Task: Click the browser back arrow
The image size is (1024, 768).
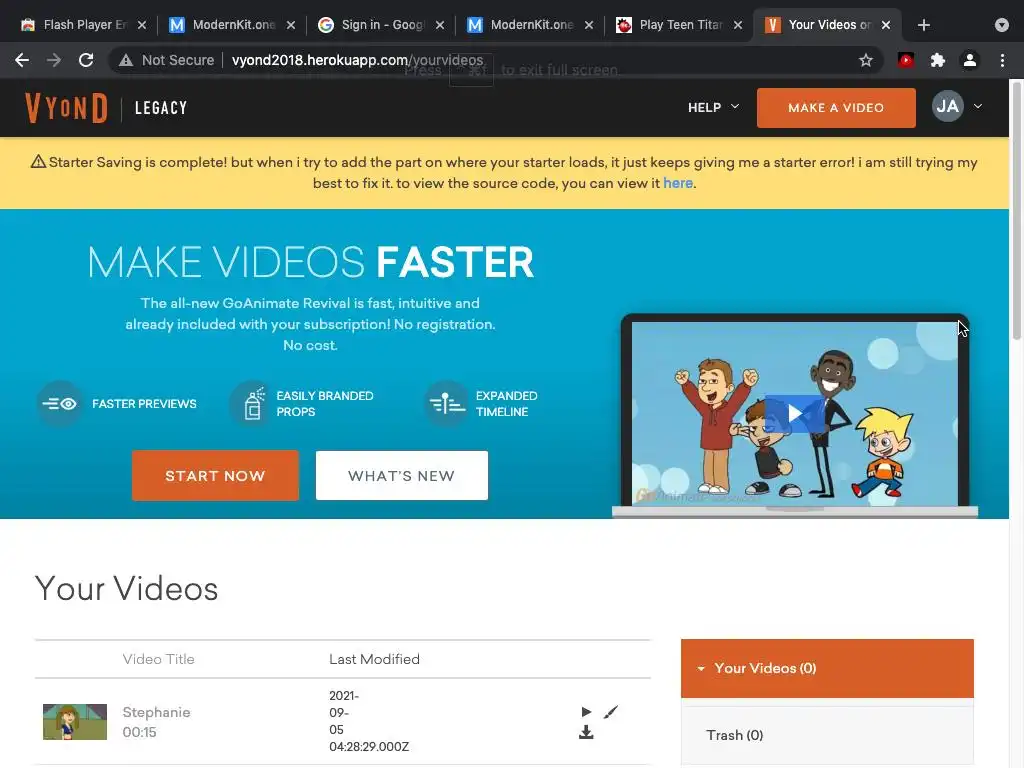Action: [x=22, y=60]
